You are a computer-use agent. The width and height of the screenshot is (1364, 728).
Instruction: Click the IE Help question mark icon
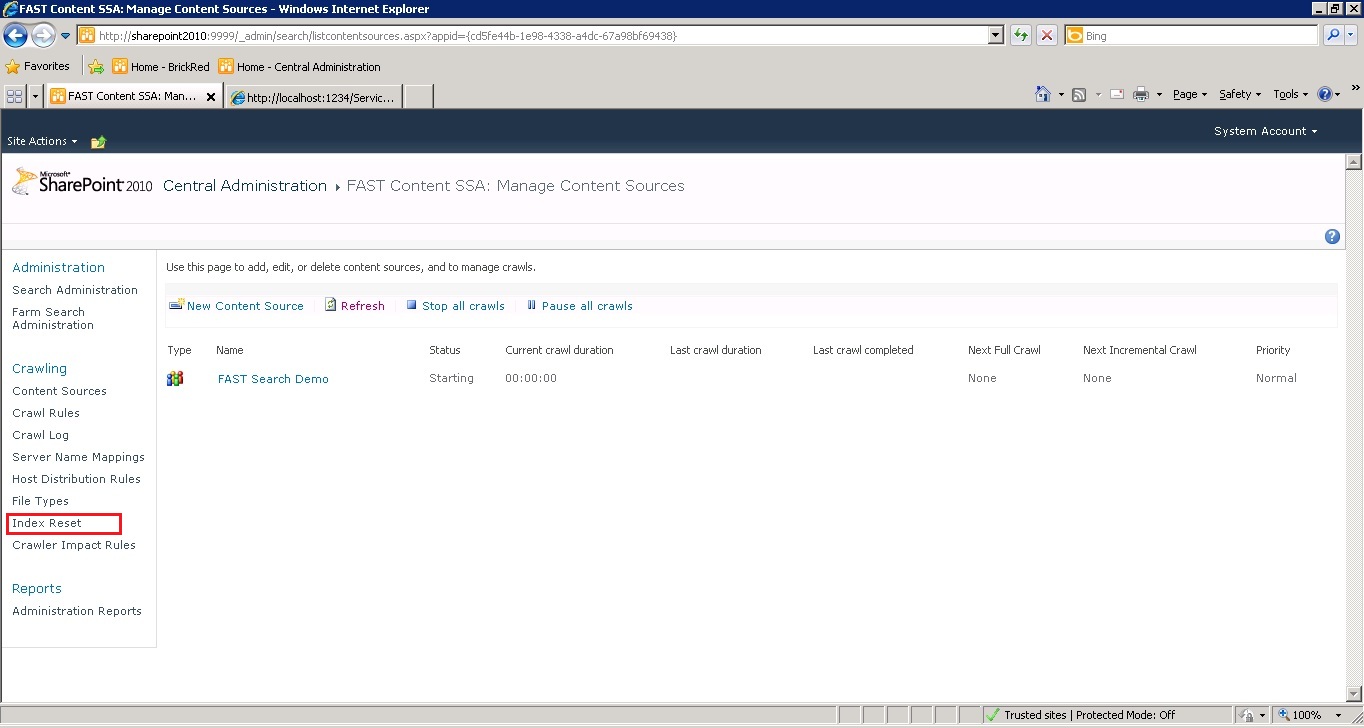1326,94
